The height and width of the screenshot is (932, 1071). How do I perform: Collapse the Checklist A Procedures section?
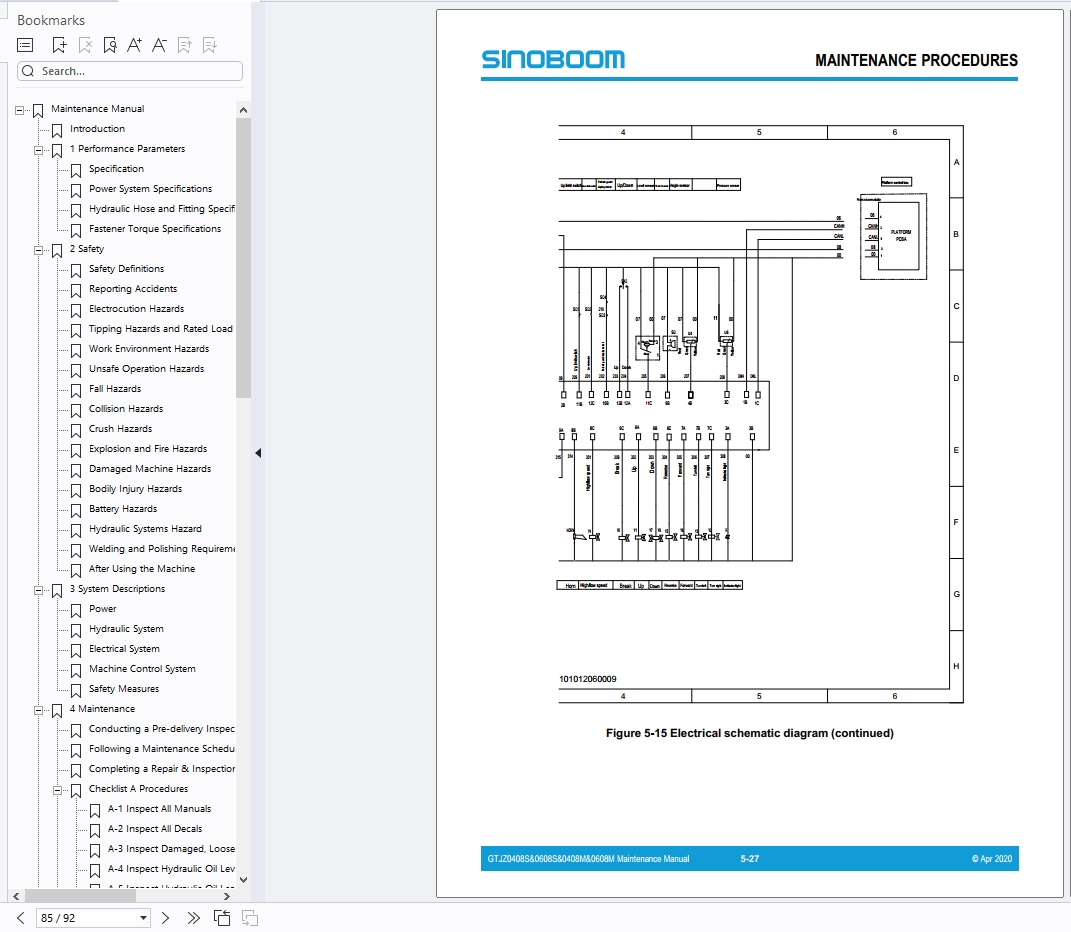coord(60,790)
